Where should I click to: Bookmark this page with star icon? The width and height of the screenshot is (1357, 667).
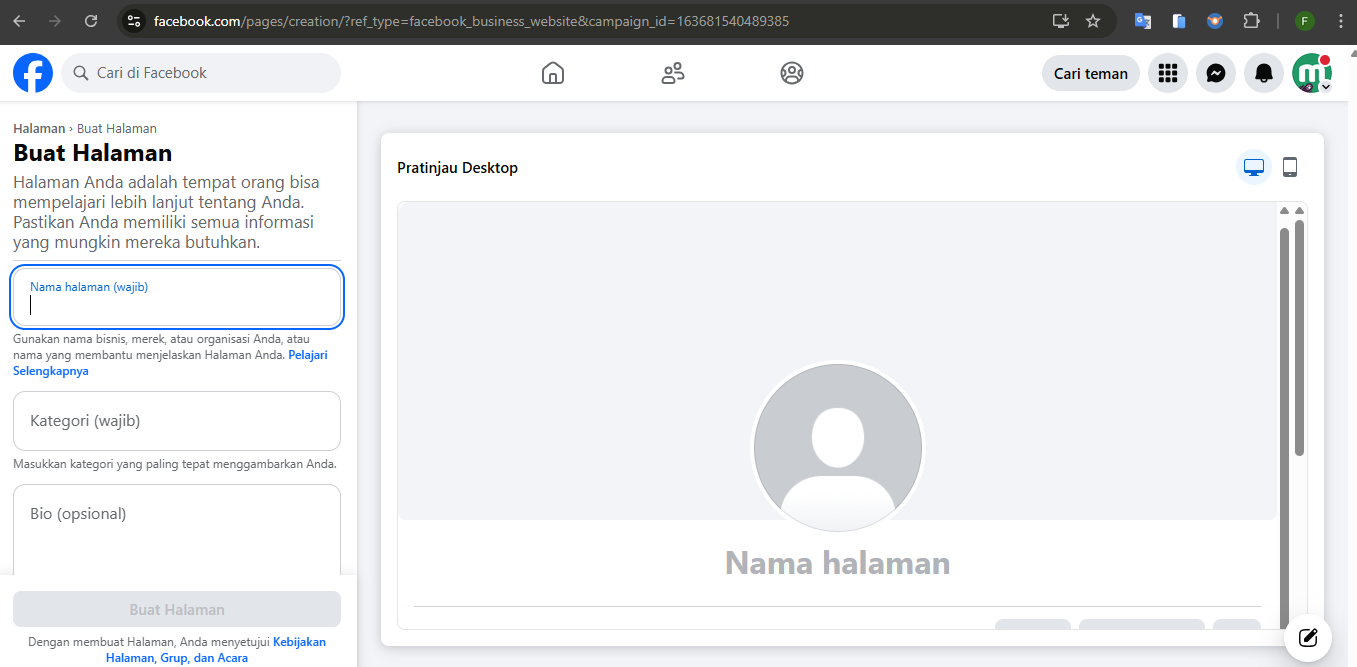(1093, 21)
